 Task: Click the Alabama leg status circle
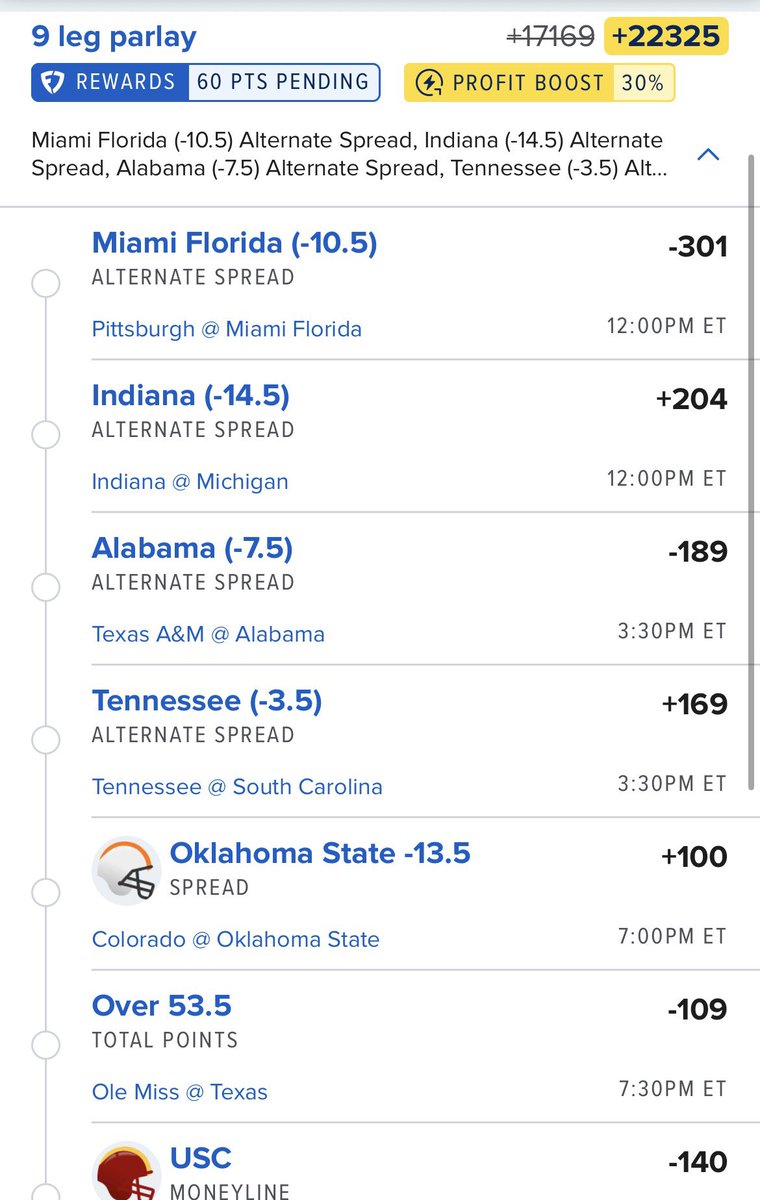[46, 588]
